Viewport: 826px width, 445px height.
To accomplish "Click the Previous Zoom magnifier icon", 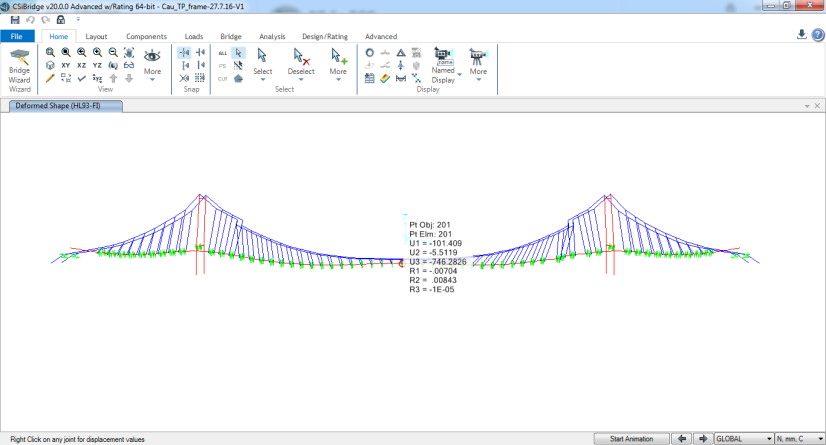I will coord(82,53).
